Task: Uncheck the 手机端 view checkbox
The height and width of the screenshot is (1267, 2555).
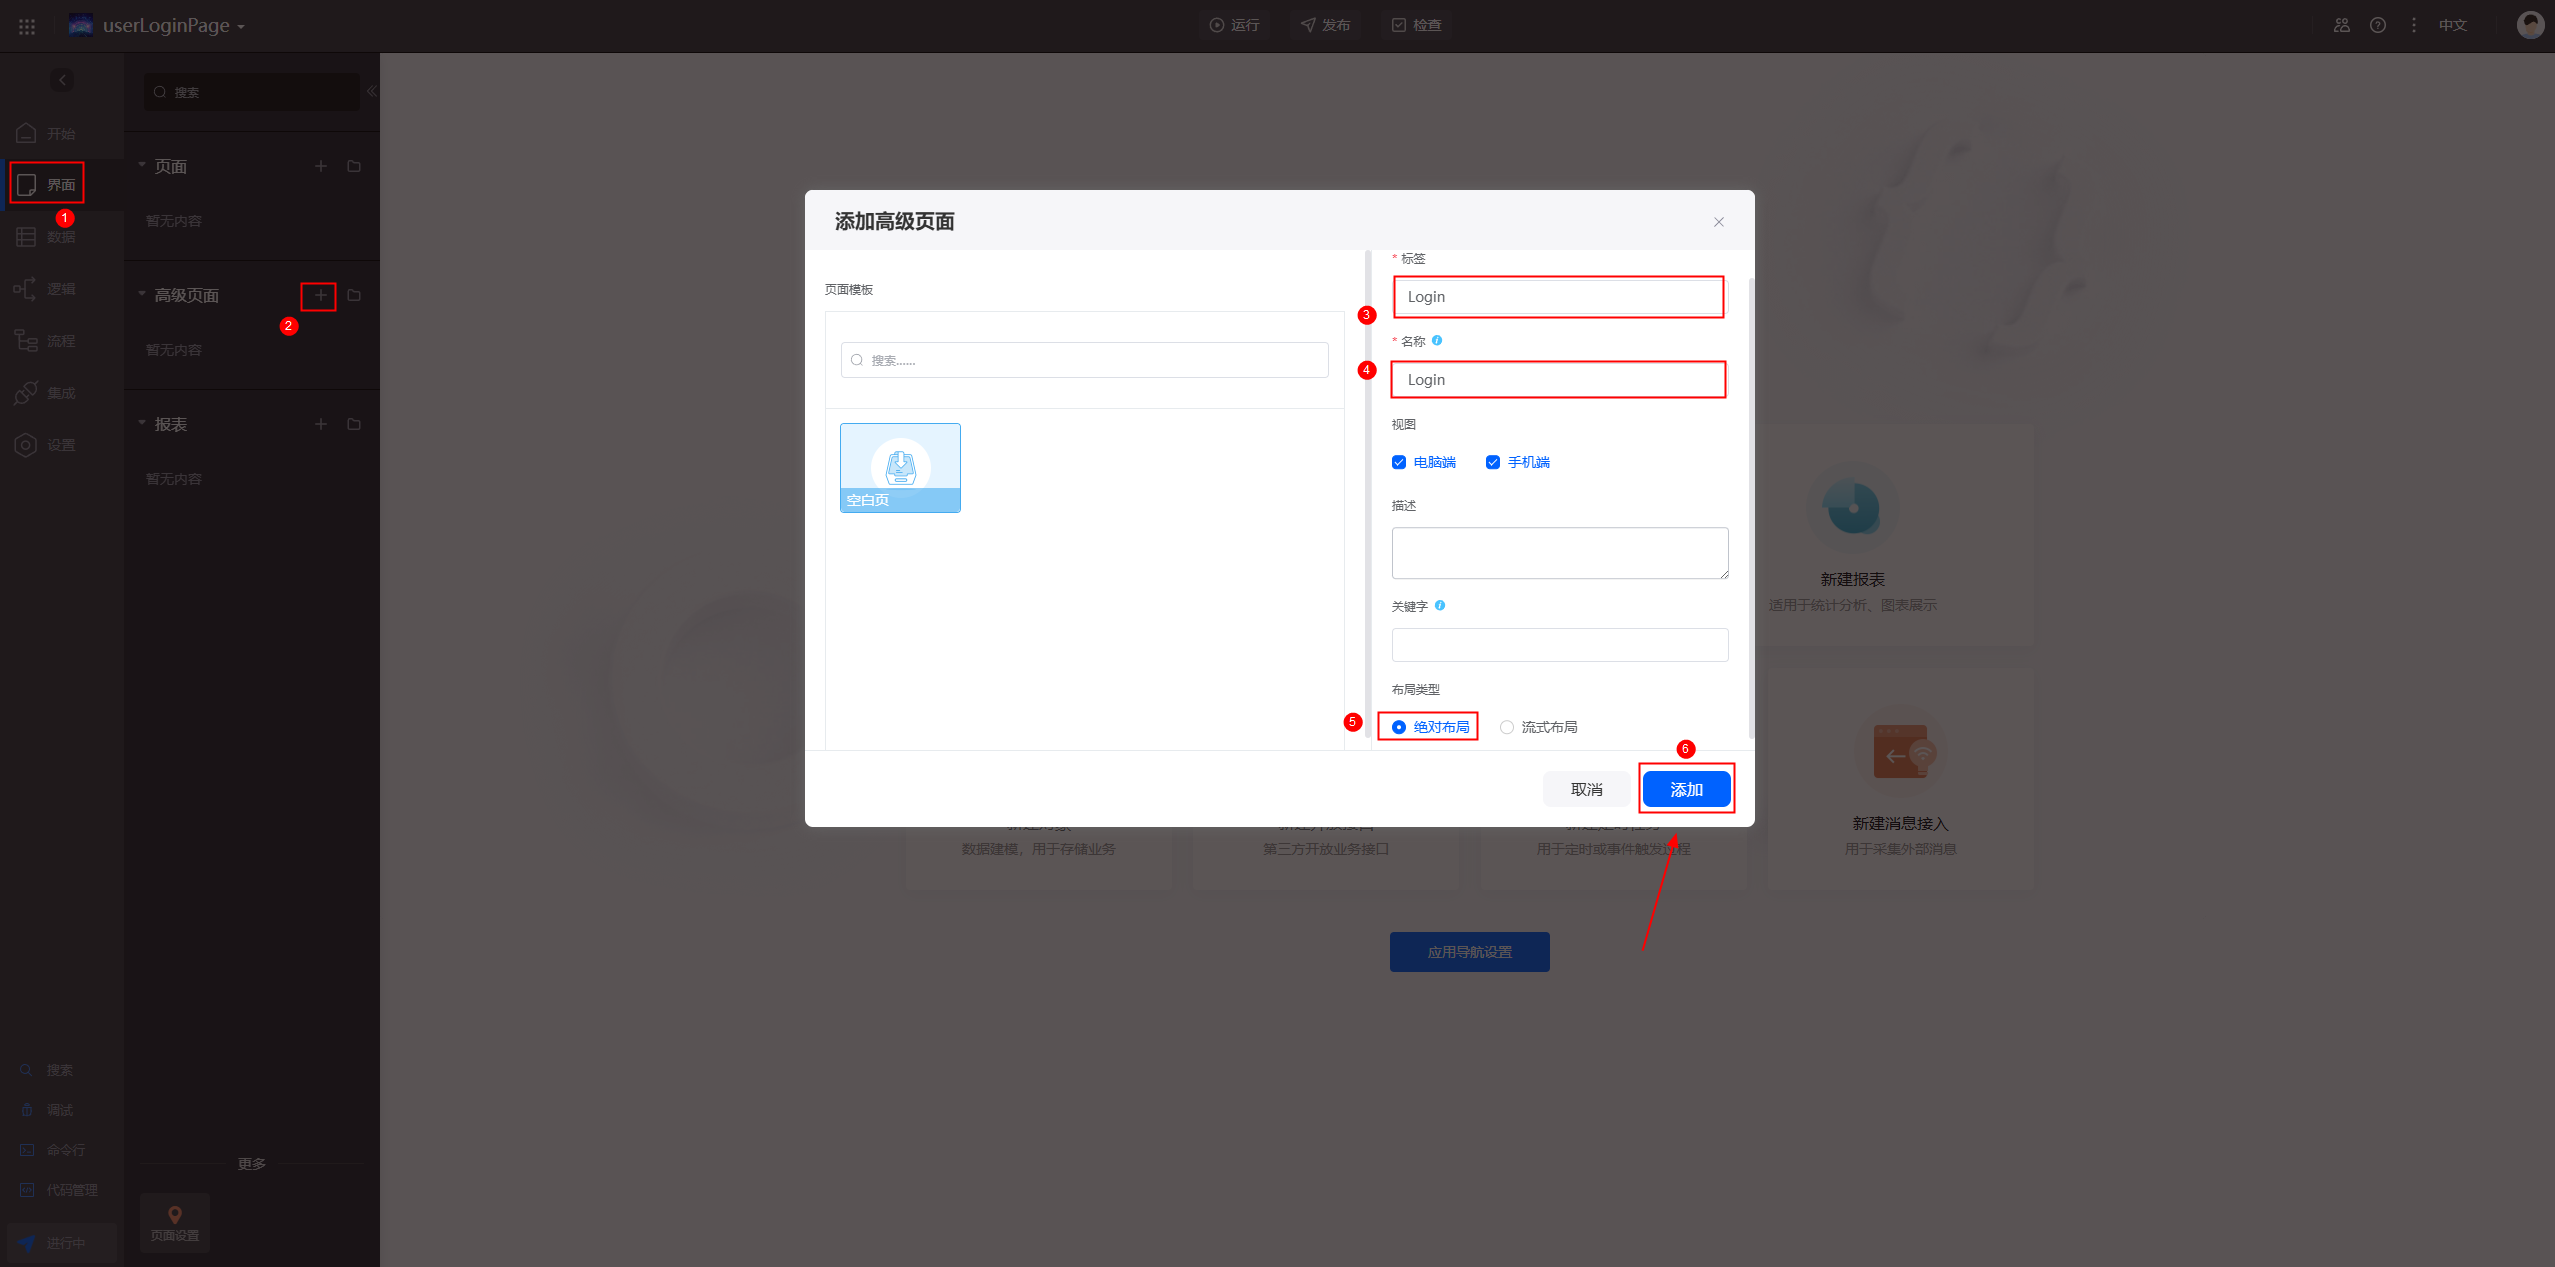Action: [x=1493, y=462]
